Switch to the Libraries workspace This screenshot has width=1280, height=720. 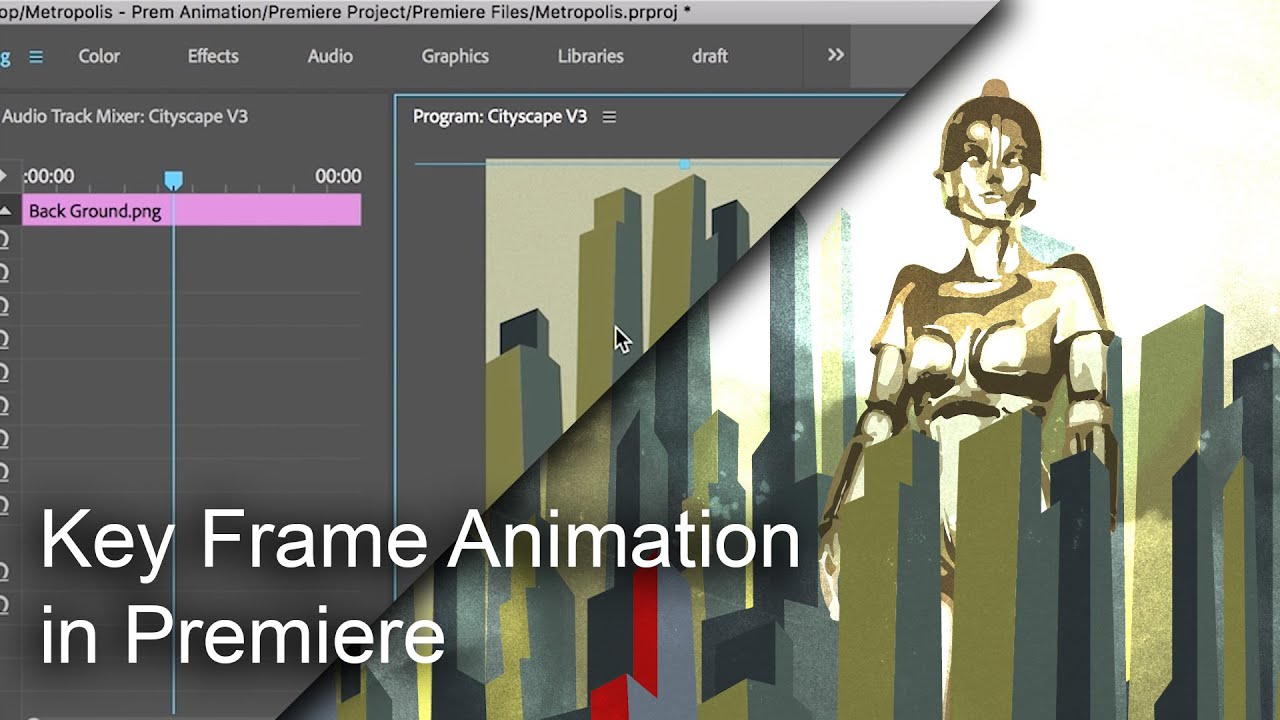coord(590,56)
